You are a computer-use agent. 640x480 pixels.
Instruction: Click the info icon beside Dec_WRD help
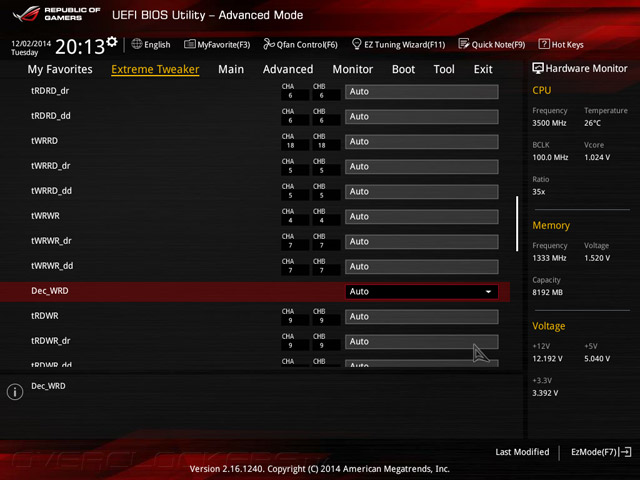tap(15, 392)
